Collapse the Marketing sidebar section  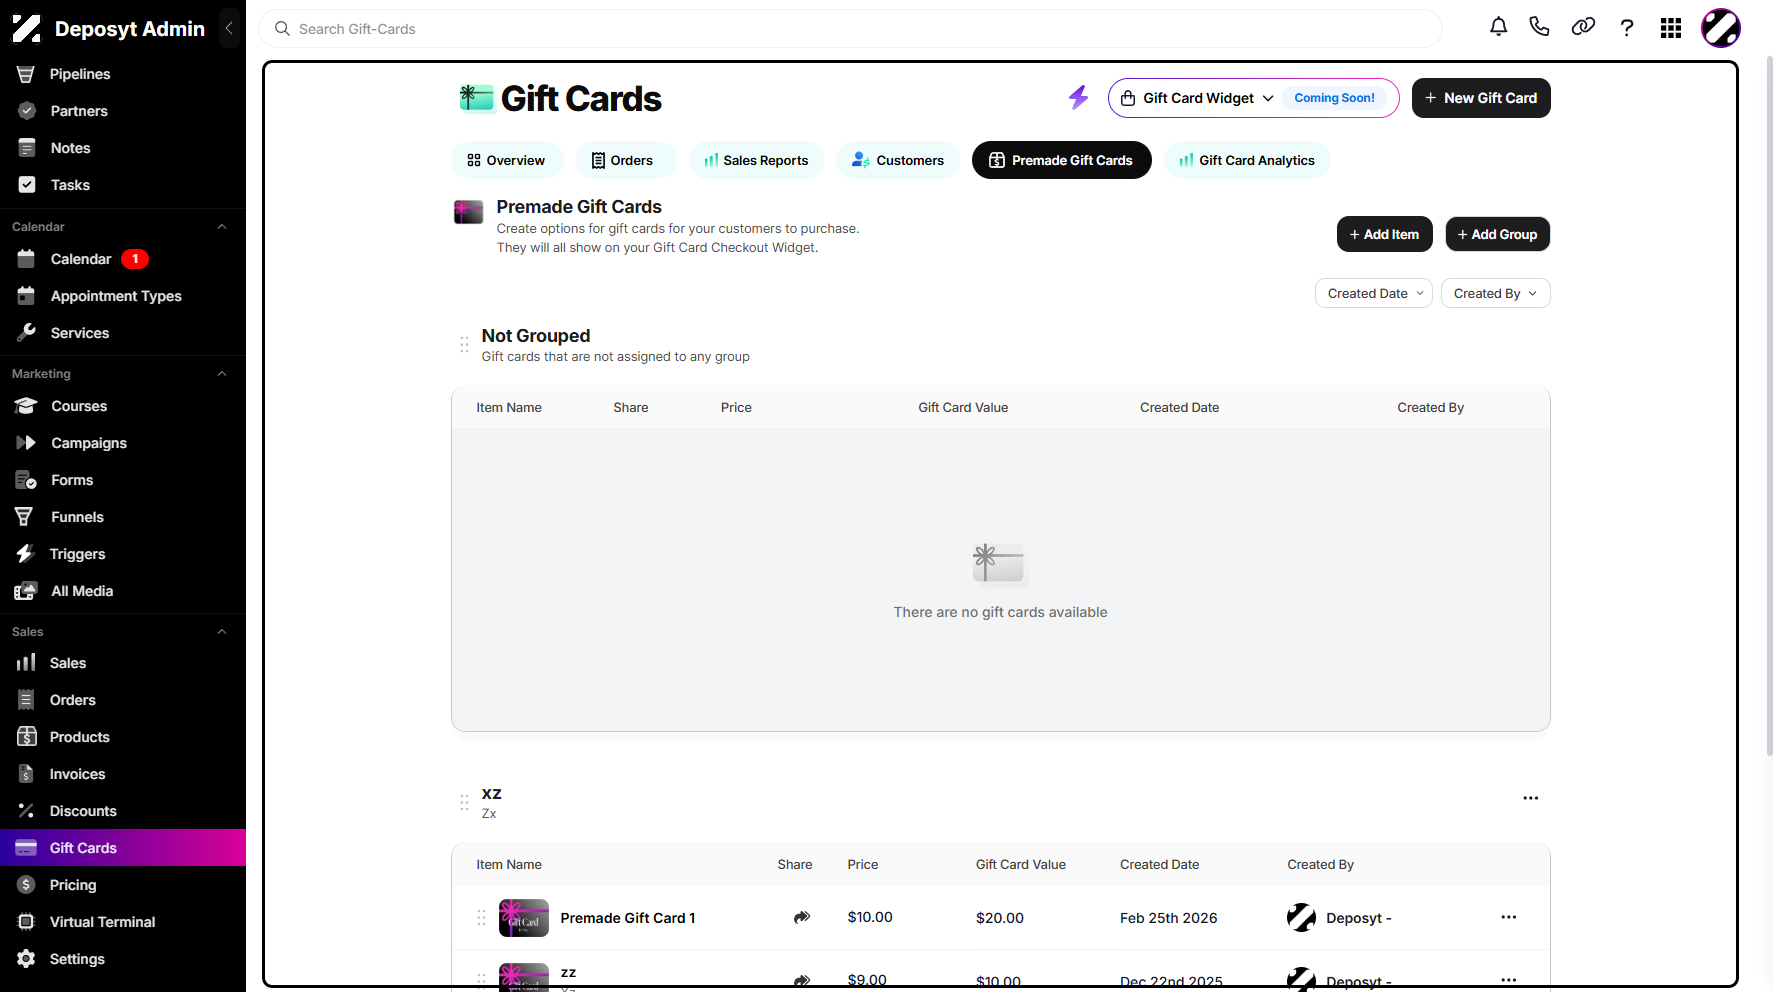pos(222,374)
